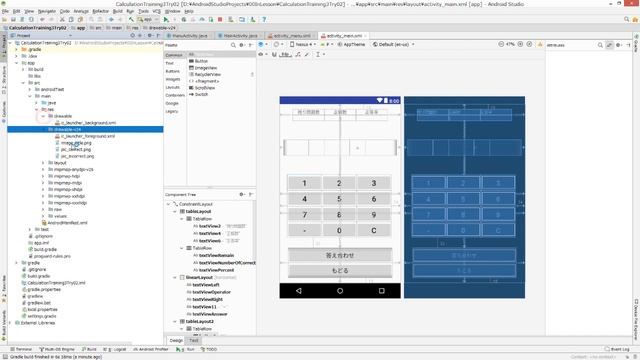Screen dimensions: 640x360
Task: Click the Clear All Constraints icon
Action: click(x=298, y=54)
